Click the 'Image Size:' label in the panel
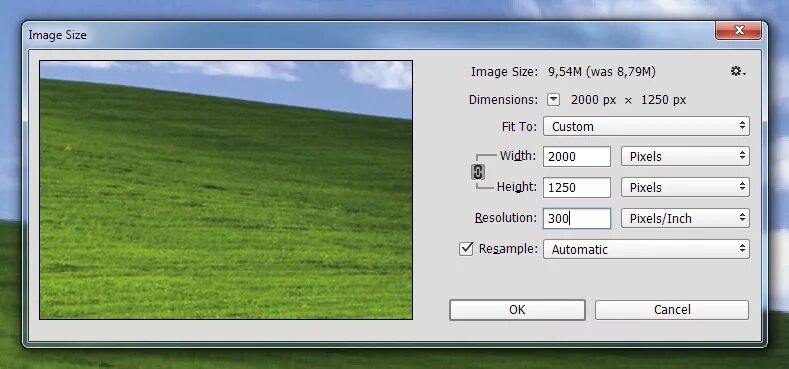789x369 pixels. pos(504,72)
